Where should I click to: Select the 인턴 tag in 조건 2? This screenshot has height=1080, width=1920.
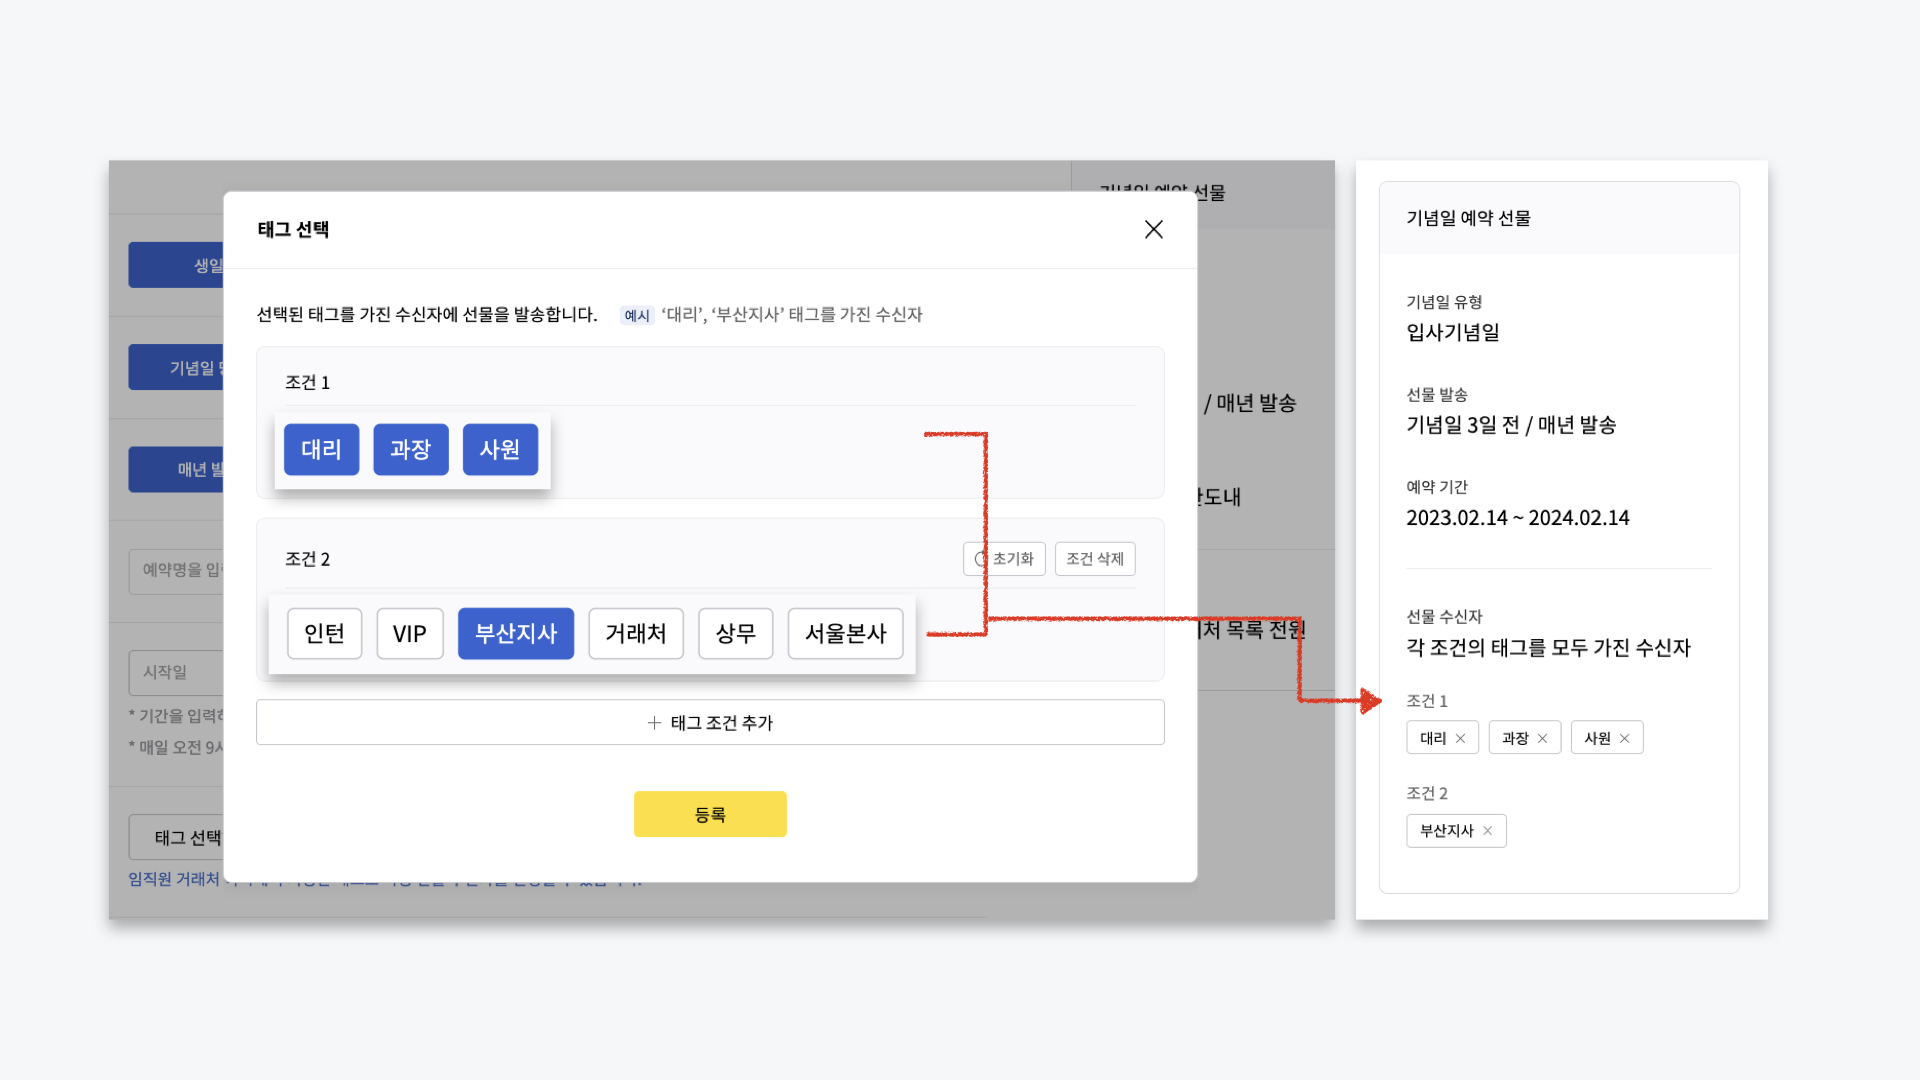tap(324, 633)
